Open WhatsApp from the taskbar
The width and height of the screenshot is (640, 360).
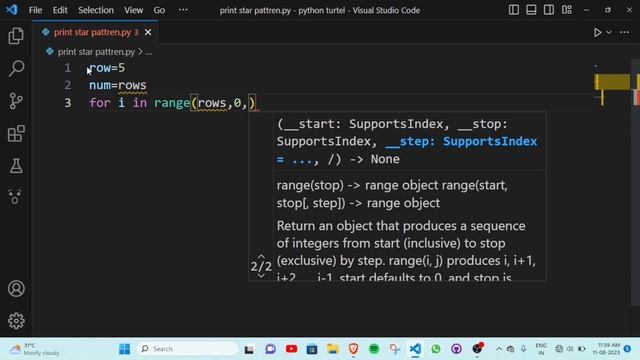[436, 349]
